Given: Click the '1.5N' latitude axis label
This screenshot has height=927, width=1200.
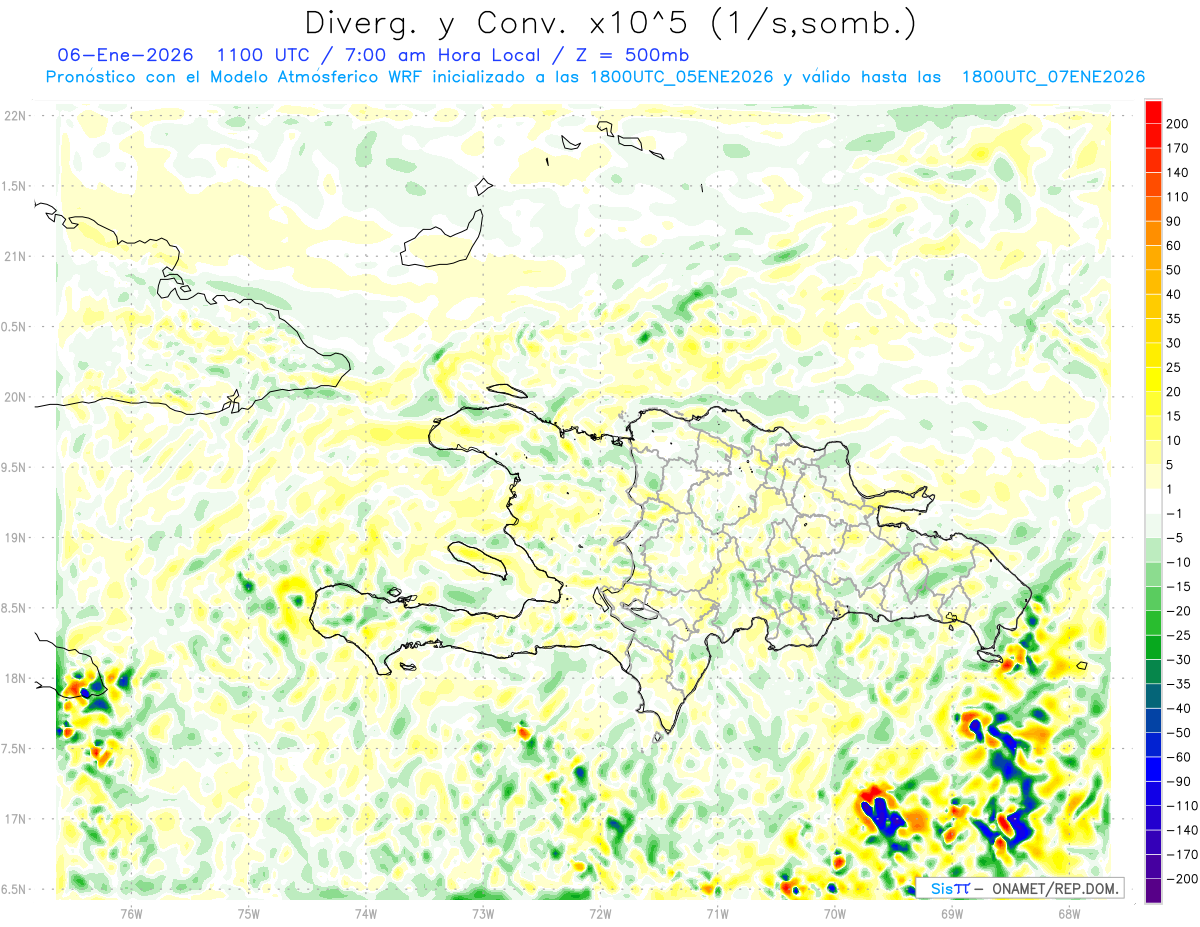Looking at the screenshot, I should (14, 187).
